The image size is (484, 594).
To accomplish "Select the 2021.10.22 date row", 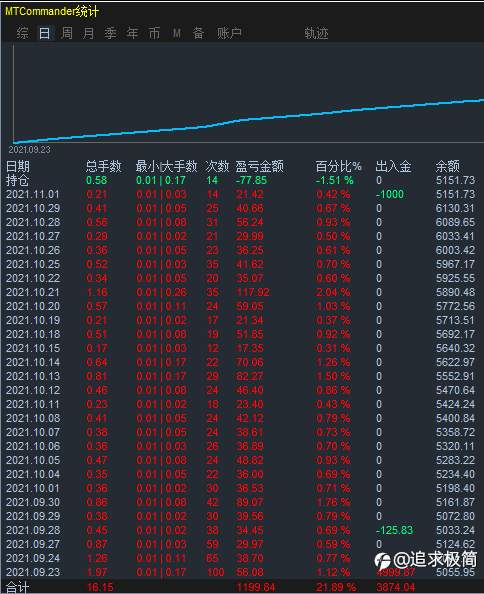I will pos(33,278).
